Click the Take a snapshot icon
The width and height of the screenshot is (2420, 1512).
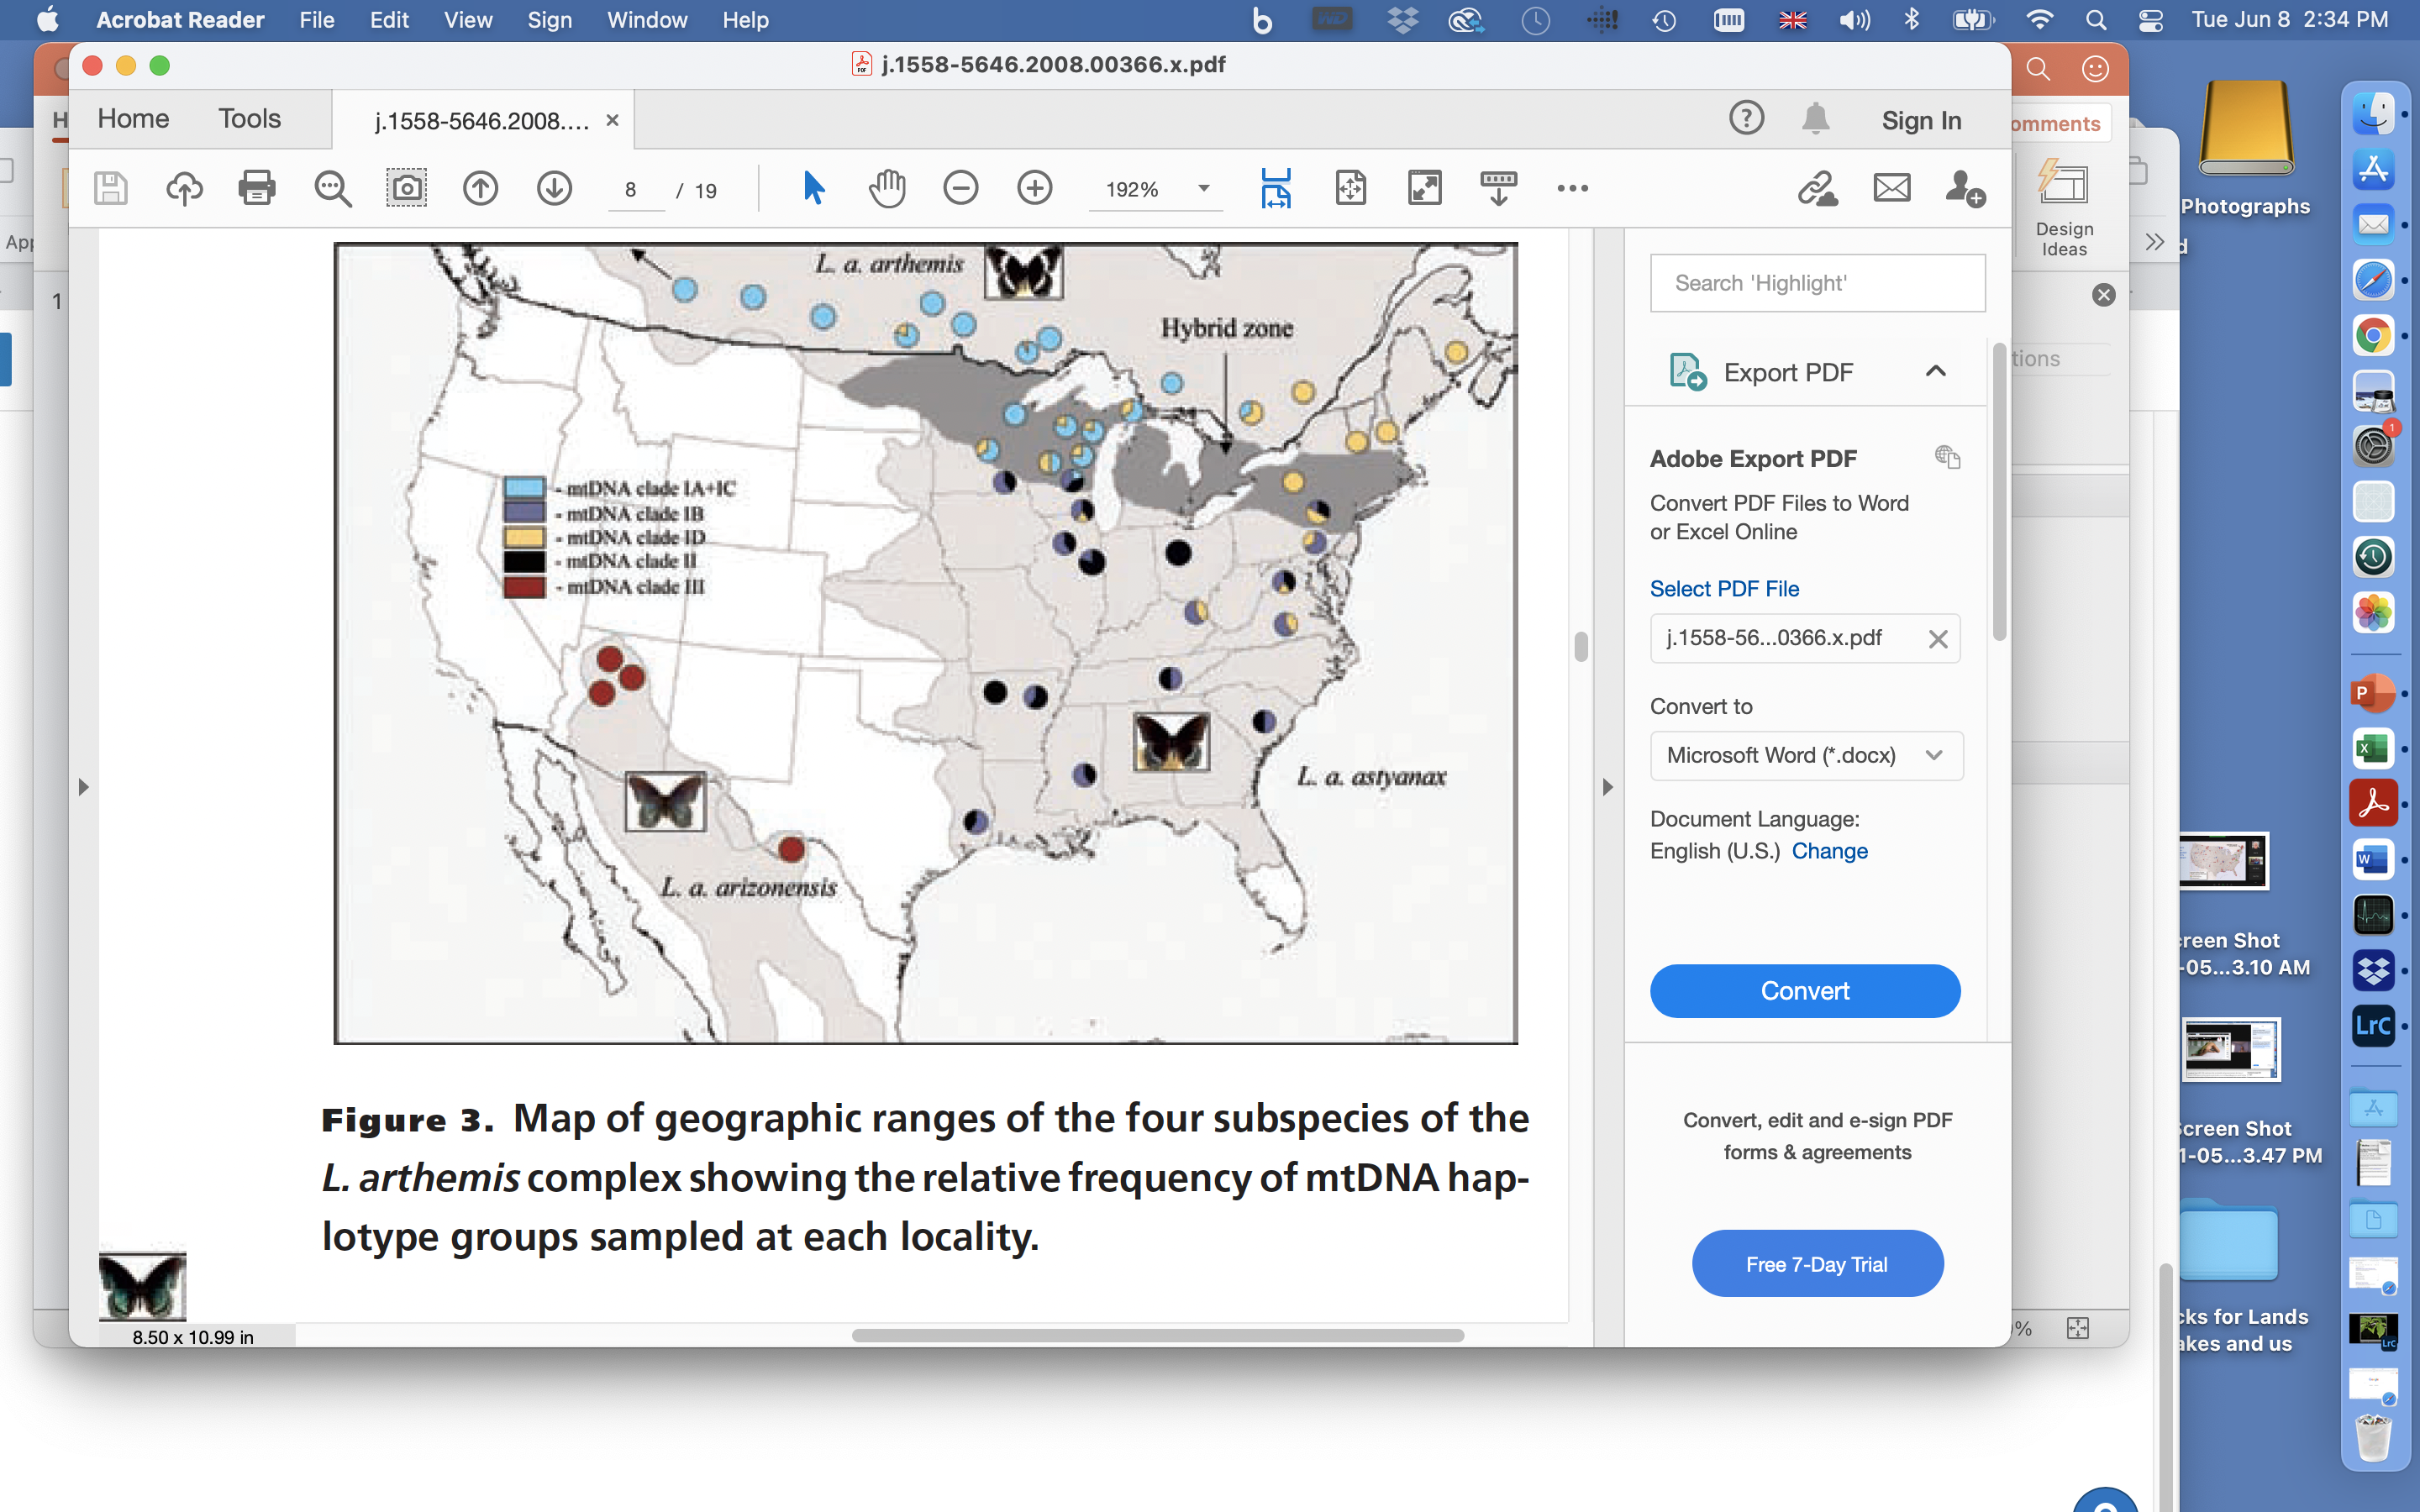406,188
